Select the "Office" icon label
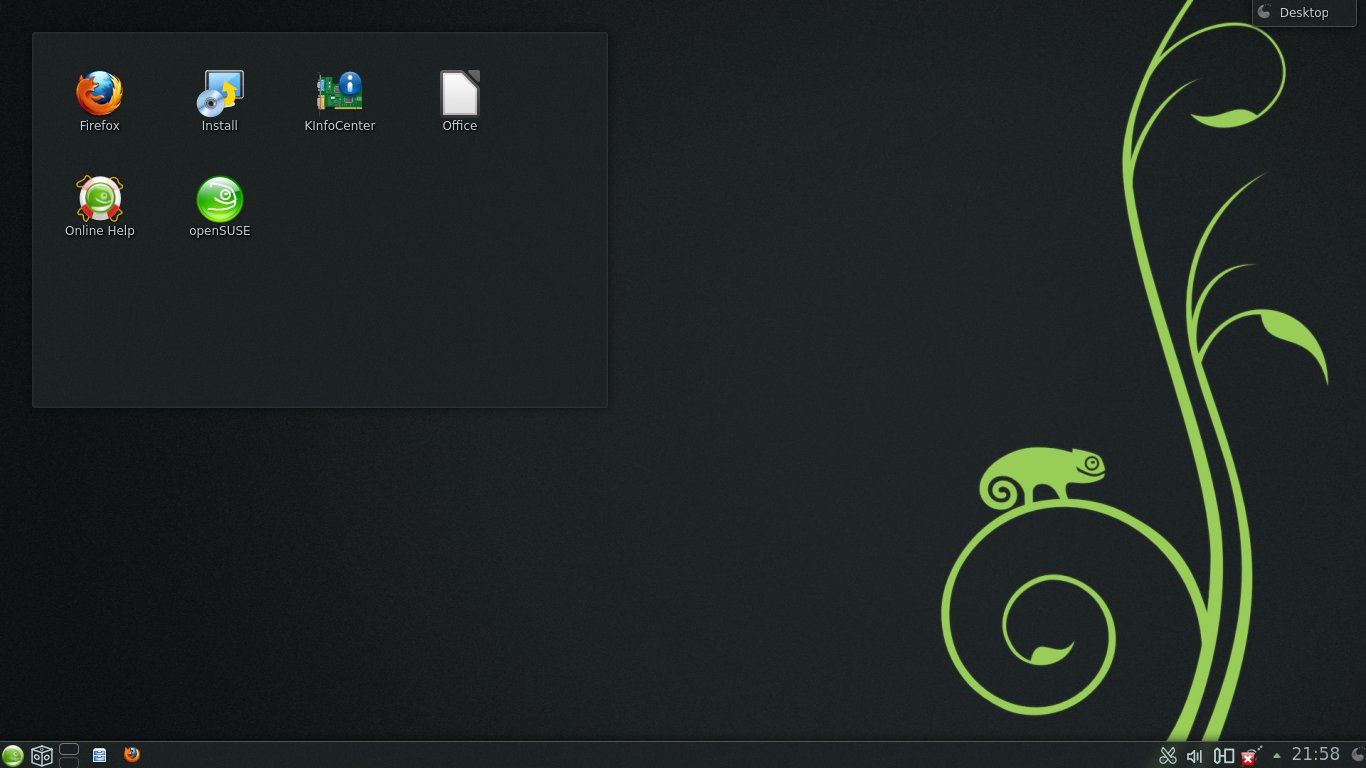The width and height of the screenshot is (1366, 768). pyautogui.click(x=460, y=126)
